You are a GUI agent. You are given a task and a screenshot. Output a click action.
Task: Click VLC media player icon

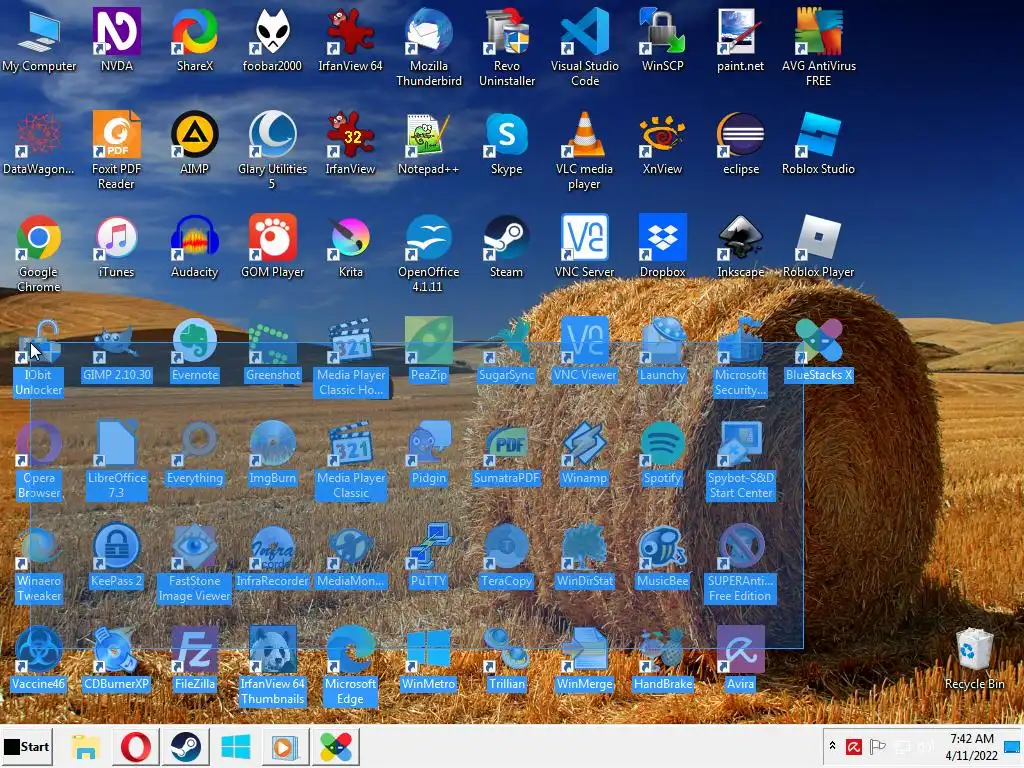pyautogui.click(x=584, y=150)
